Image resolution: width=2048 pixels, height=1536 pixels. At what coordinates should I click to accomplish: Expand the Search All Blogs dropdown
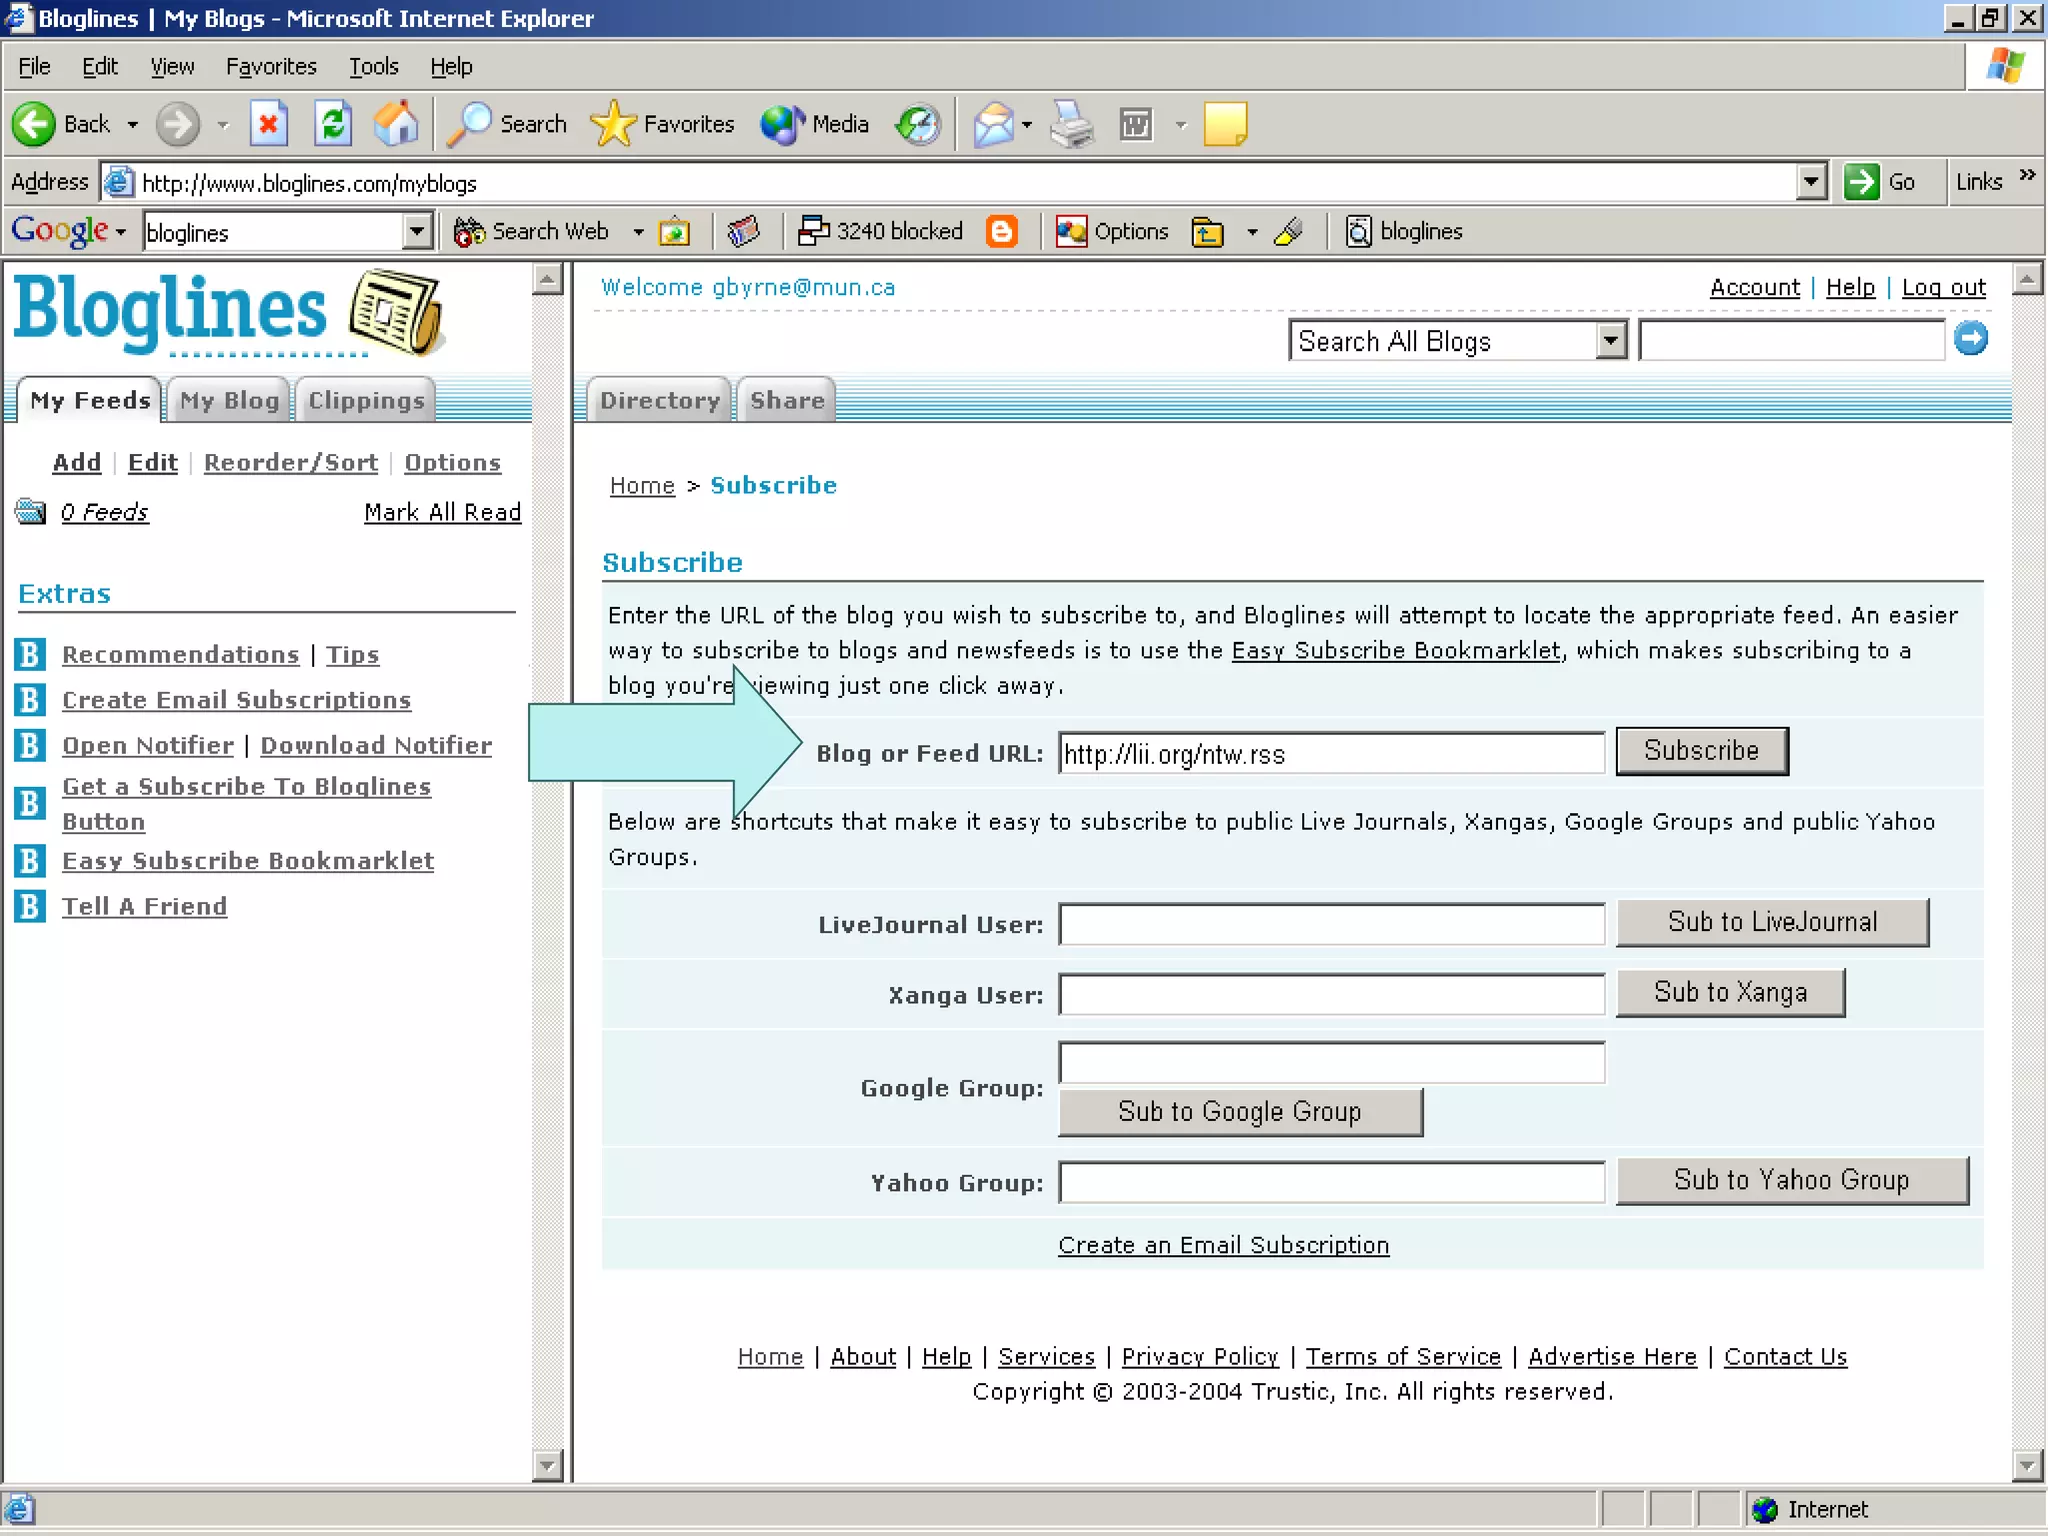point(1610,341)
